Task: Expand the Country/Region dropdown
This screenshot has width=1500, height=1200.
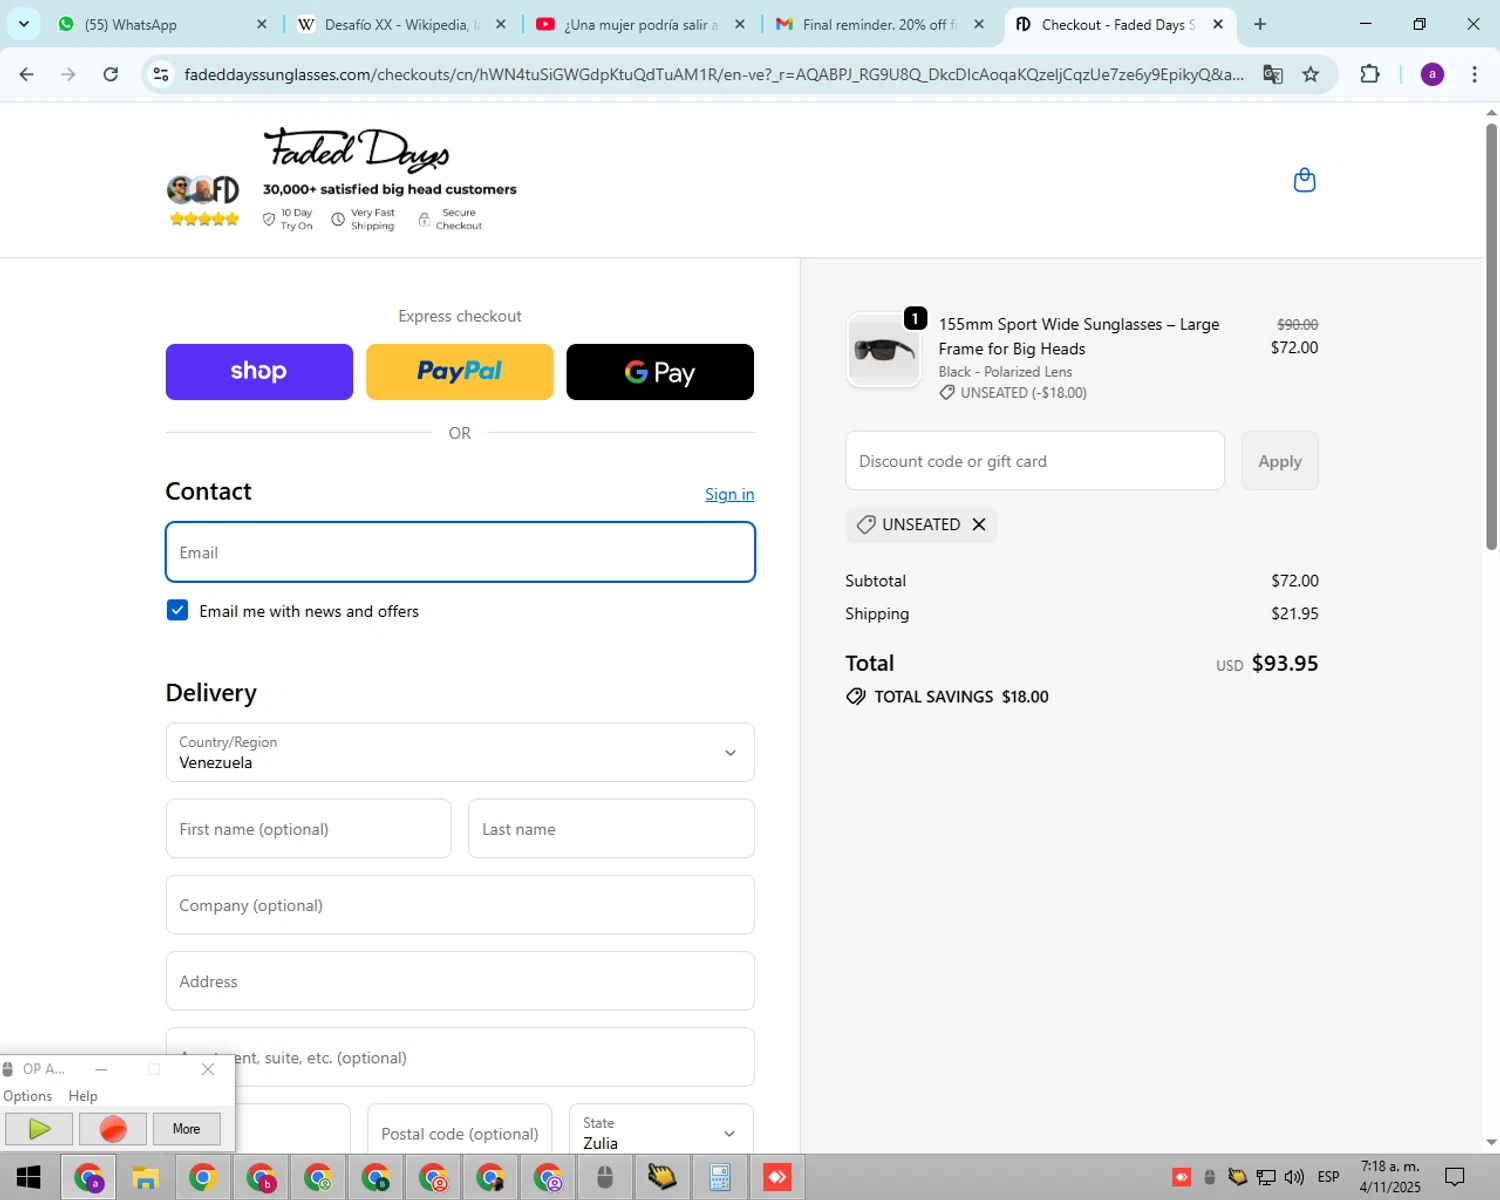Action: [x=460, y=752]
